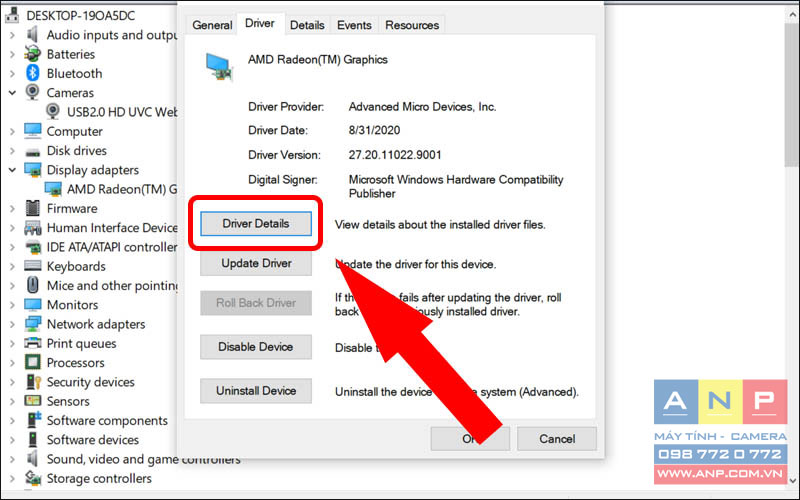
Task: Click the AMD Radeon adapter icon in tree
Action: 53,189
